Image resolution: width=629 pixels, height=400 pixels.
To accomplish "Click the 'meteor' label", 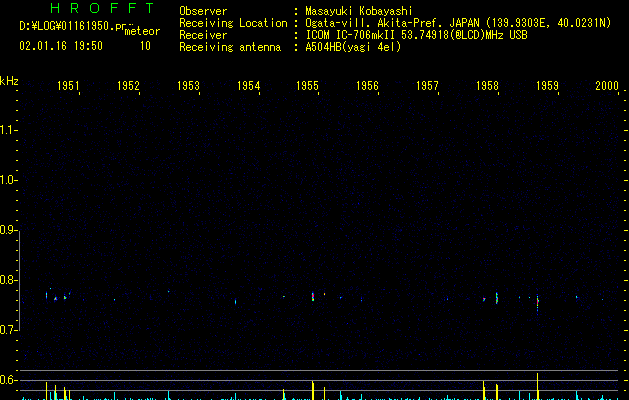I will point(142,31).
